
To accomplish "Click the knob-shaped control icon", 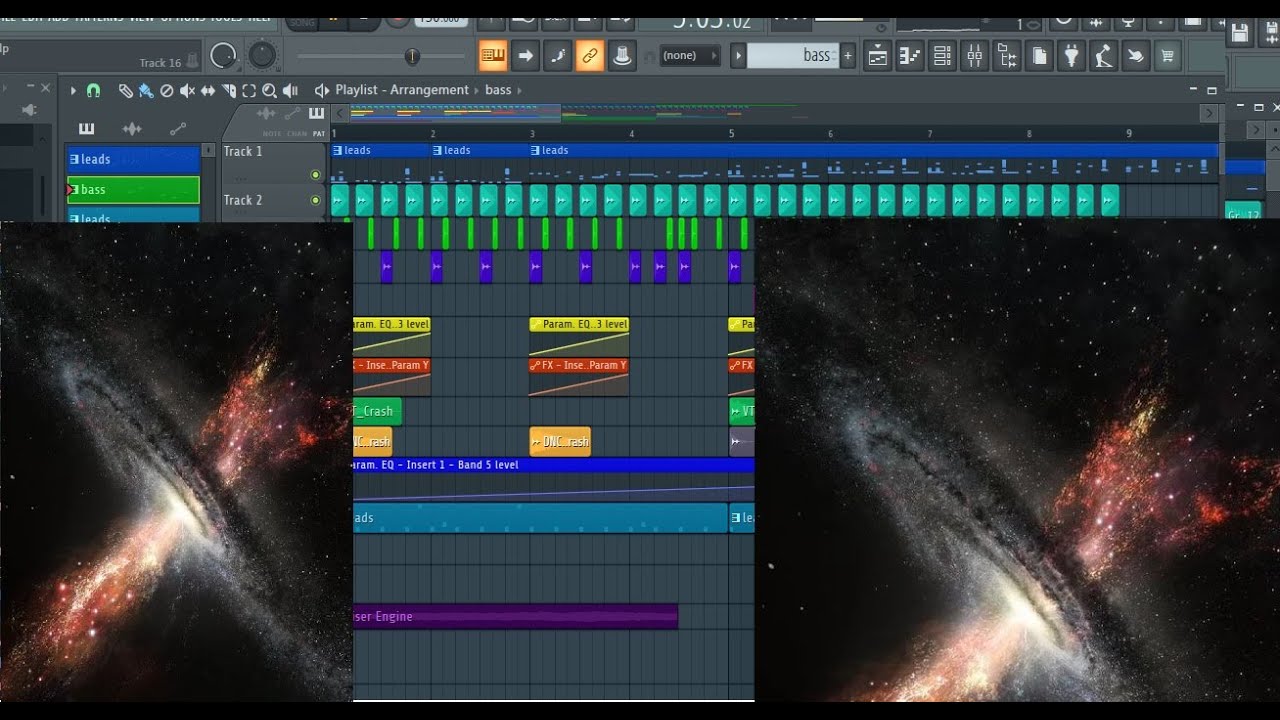I will (x=622, y=56).
